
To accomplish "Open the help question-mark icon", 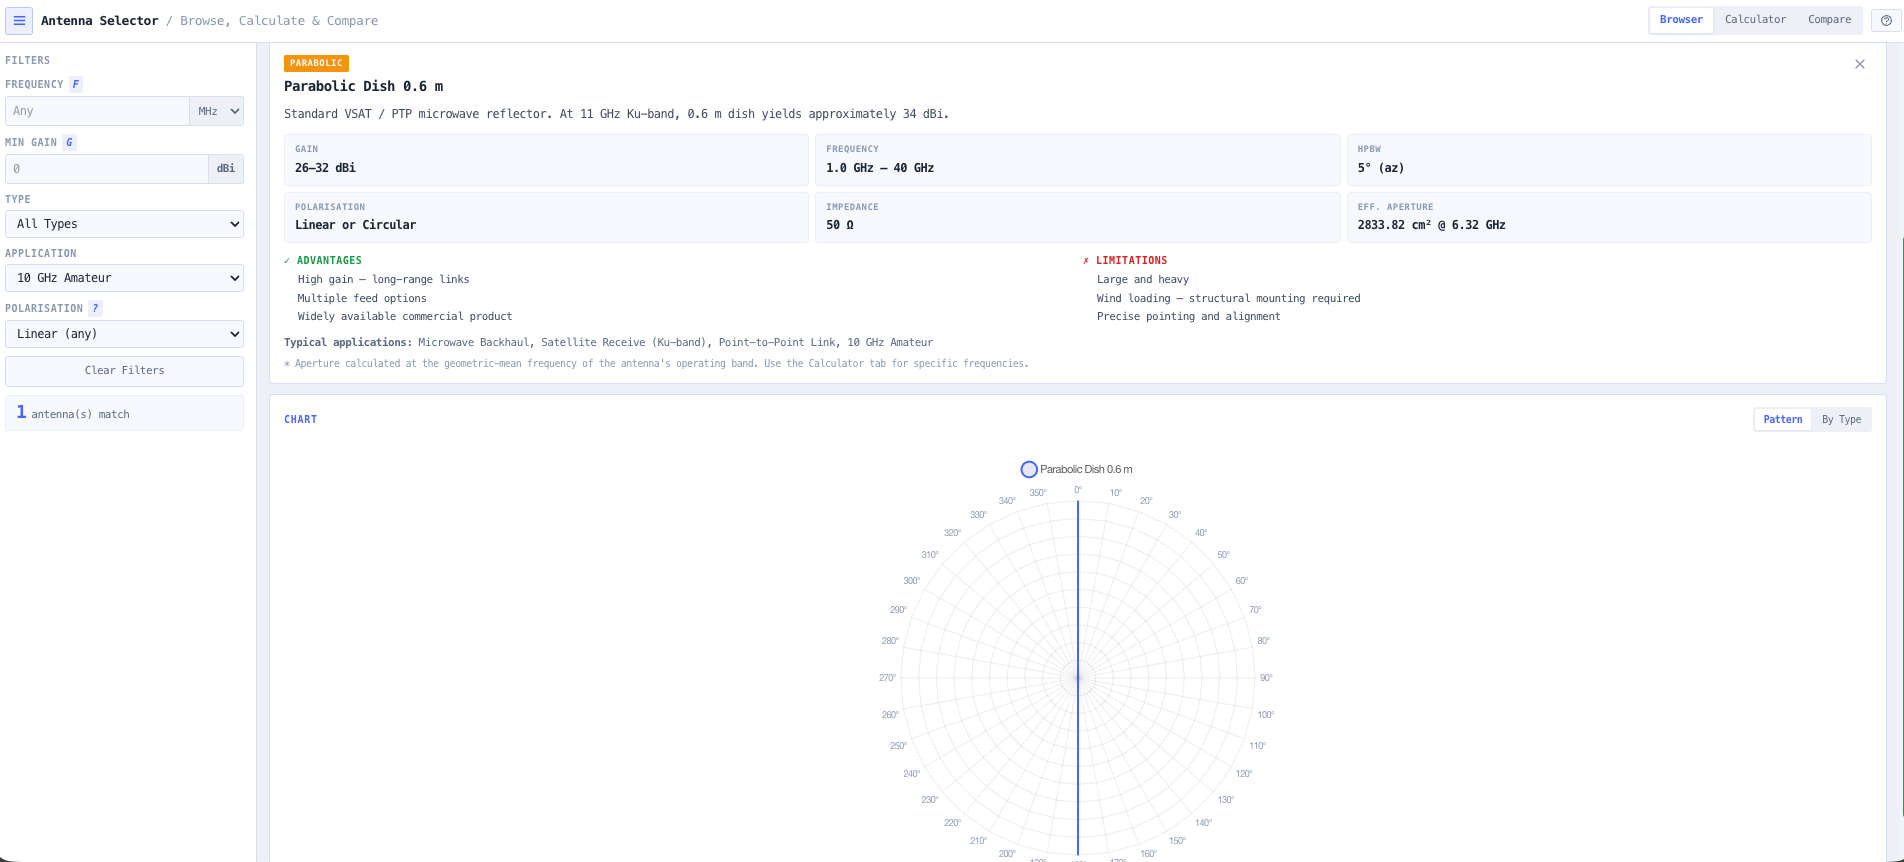I will (1886, 20).
